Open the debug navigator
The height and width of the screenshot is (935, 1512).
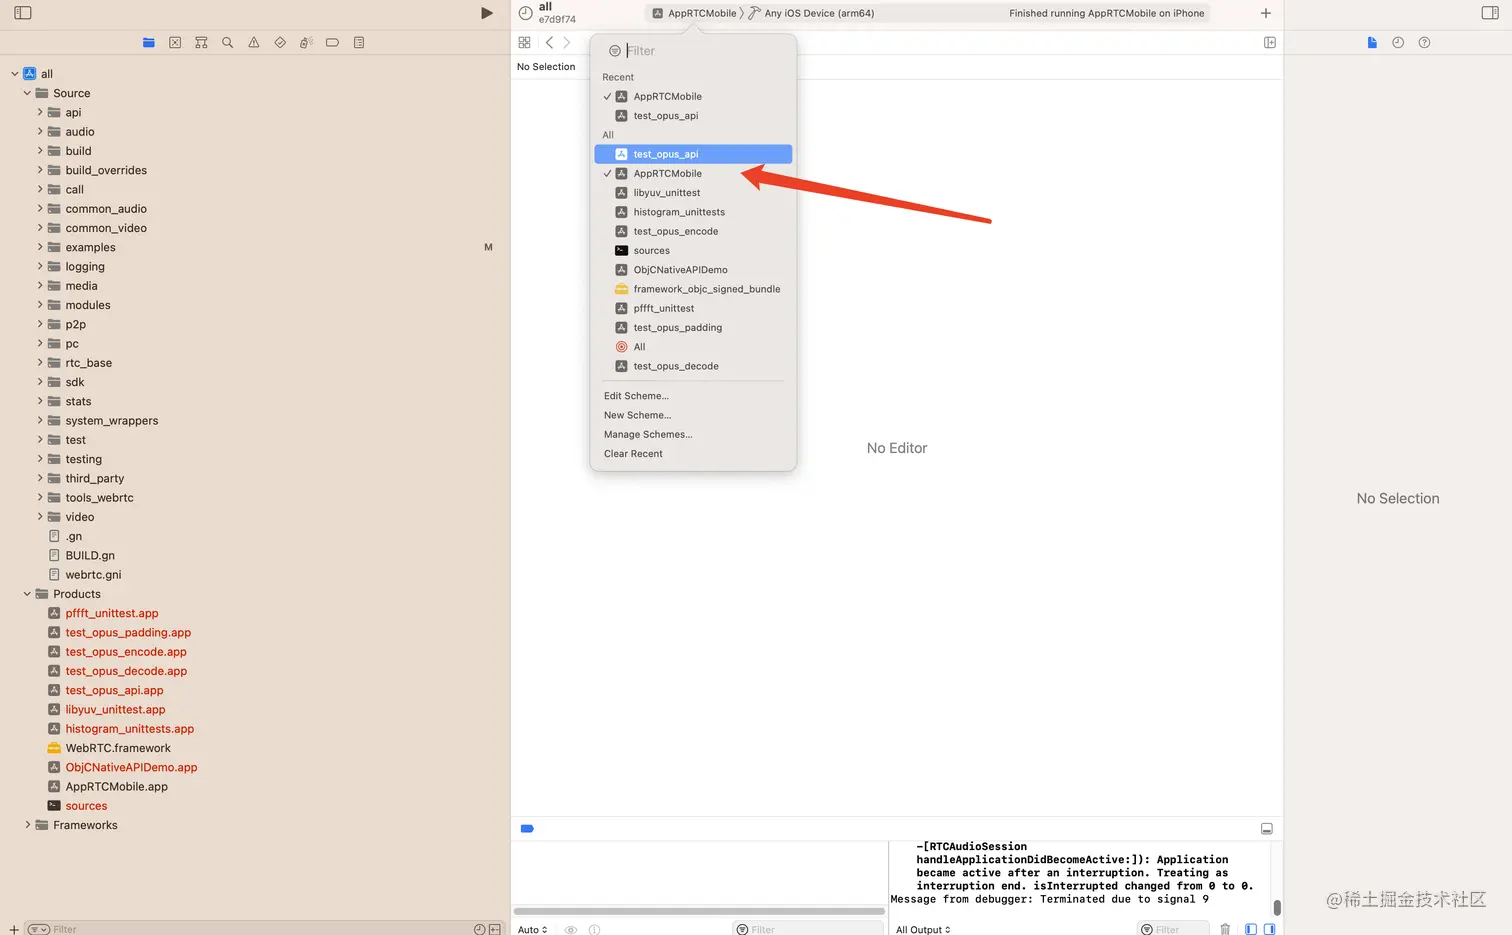tap(306, 42)
